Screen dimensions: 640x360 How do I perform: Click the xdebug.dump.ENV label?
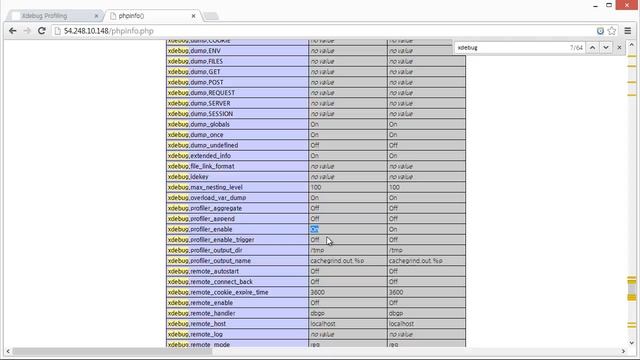194,51
